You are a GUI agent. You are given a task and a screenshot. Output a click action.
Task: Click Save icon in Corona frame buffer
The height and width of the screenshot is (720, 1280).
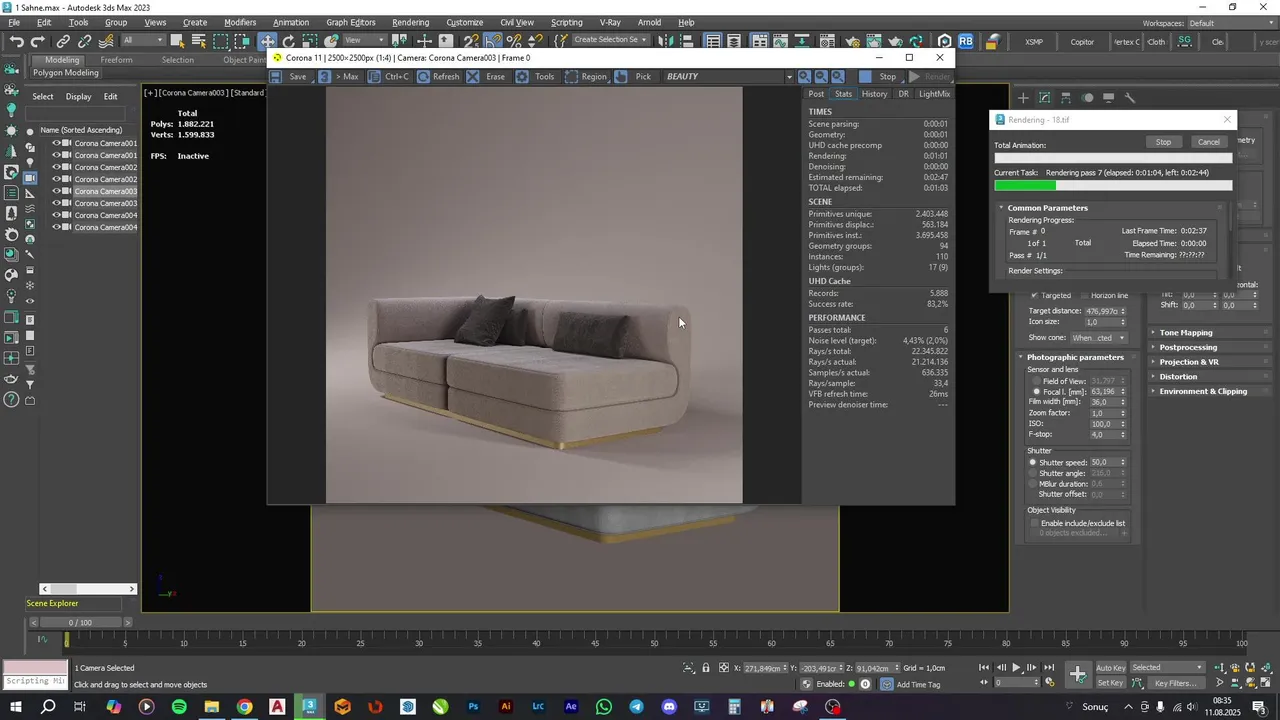point(276,77)
